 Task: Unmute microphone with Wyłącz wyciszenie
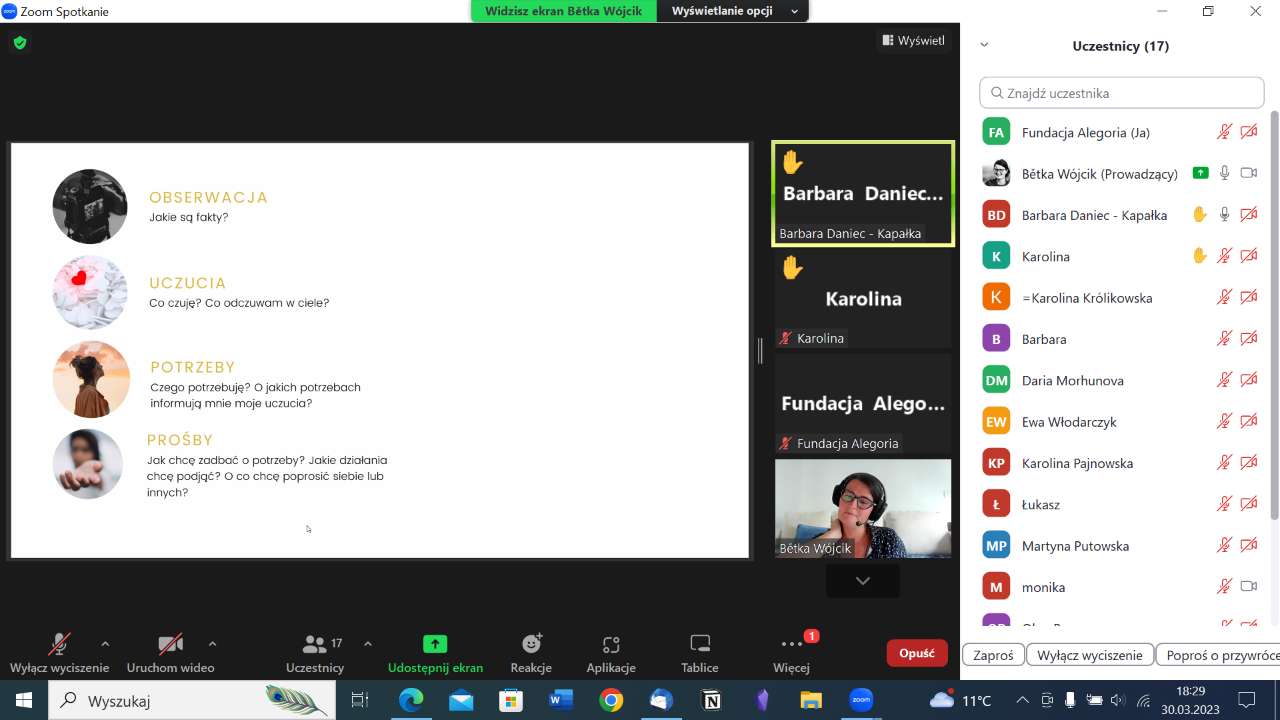tap(60, 653)
